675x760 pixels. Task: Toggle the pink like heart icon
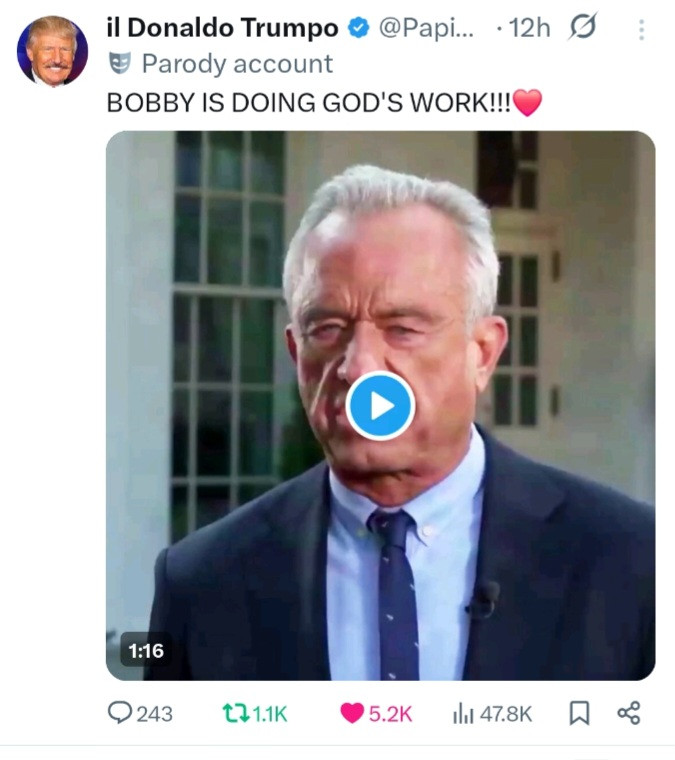pos(351,713)
